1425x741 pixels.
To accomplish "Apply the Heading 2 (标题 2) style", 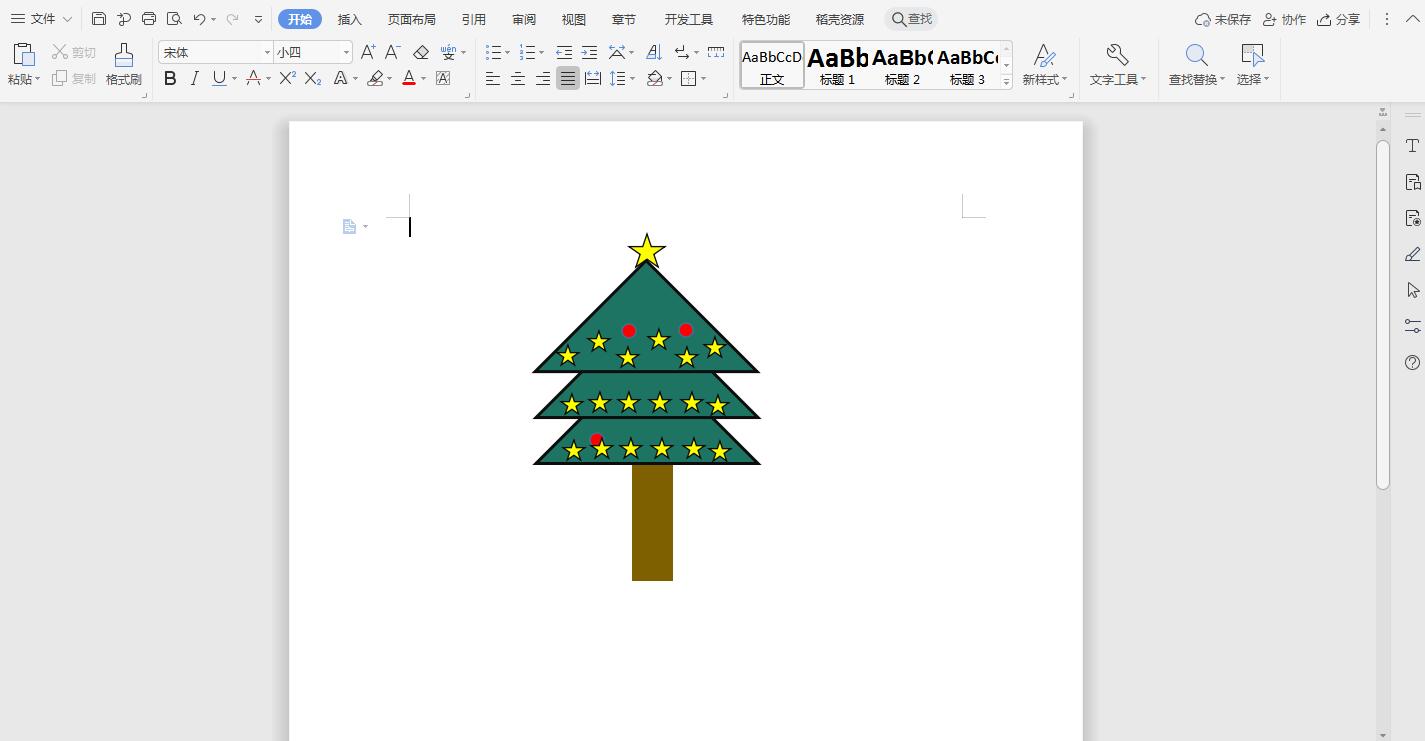I will pos(902,66).
